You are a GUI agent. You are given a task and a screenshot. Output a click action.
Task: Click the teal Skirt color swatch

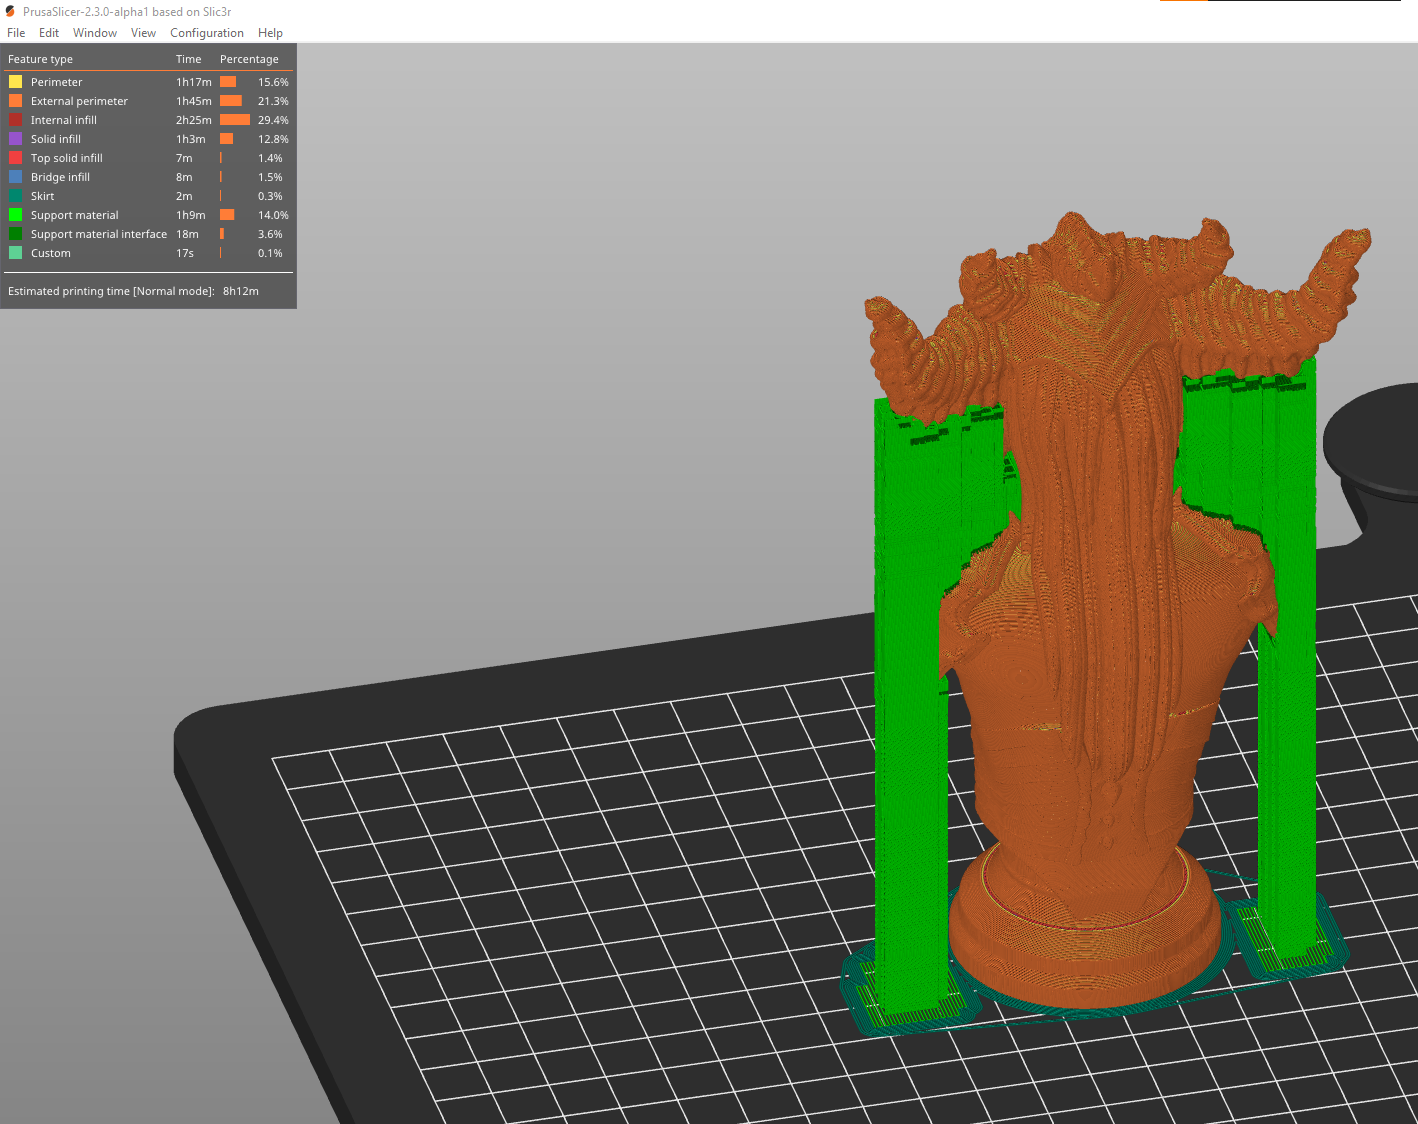(15, 196)
